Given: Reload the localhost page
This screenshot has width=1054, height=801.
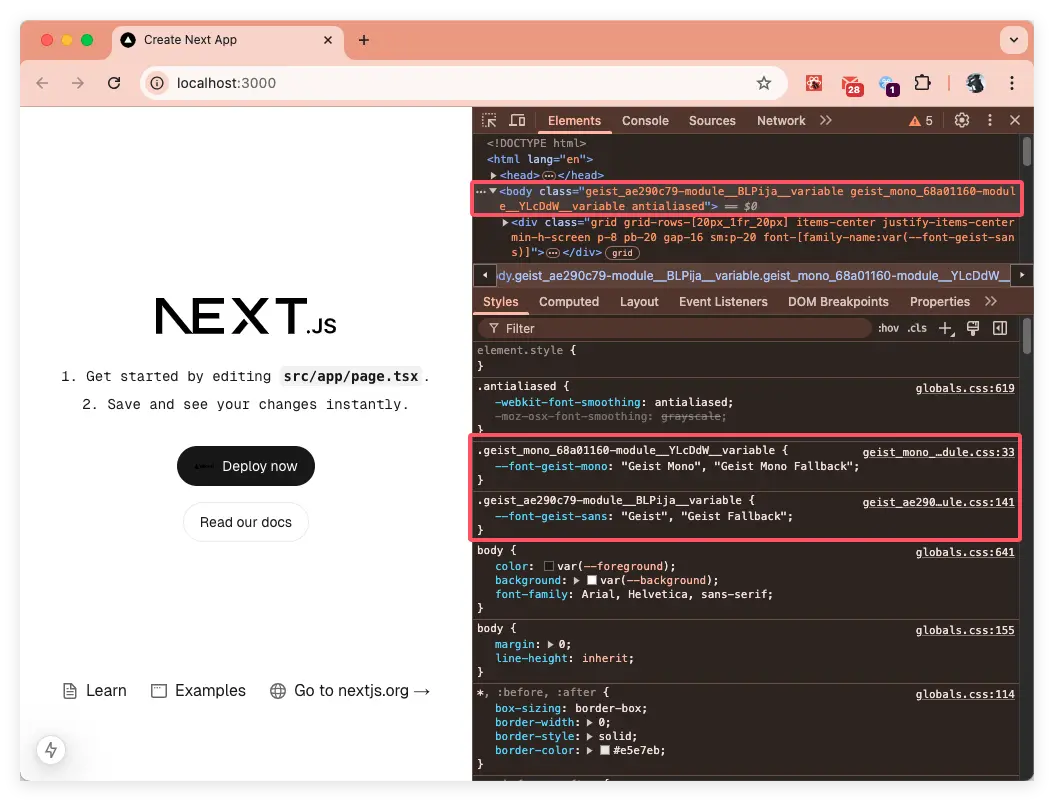Looking at the screenshot, I should click(114, 83).
